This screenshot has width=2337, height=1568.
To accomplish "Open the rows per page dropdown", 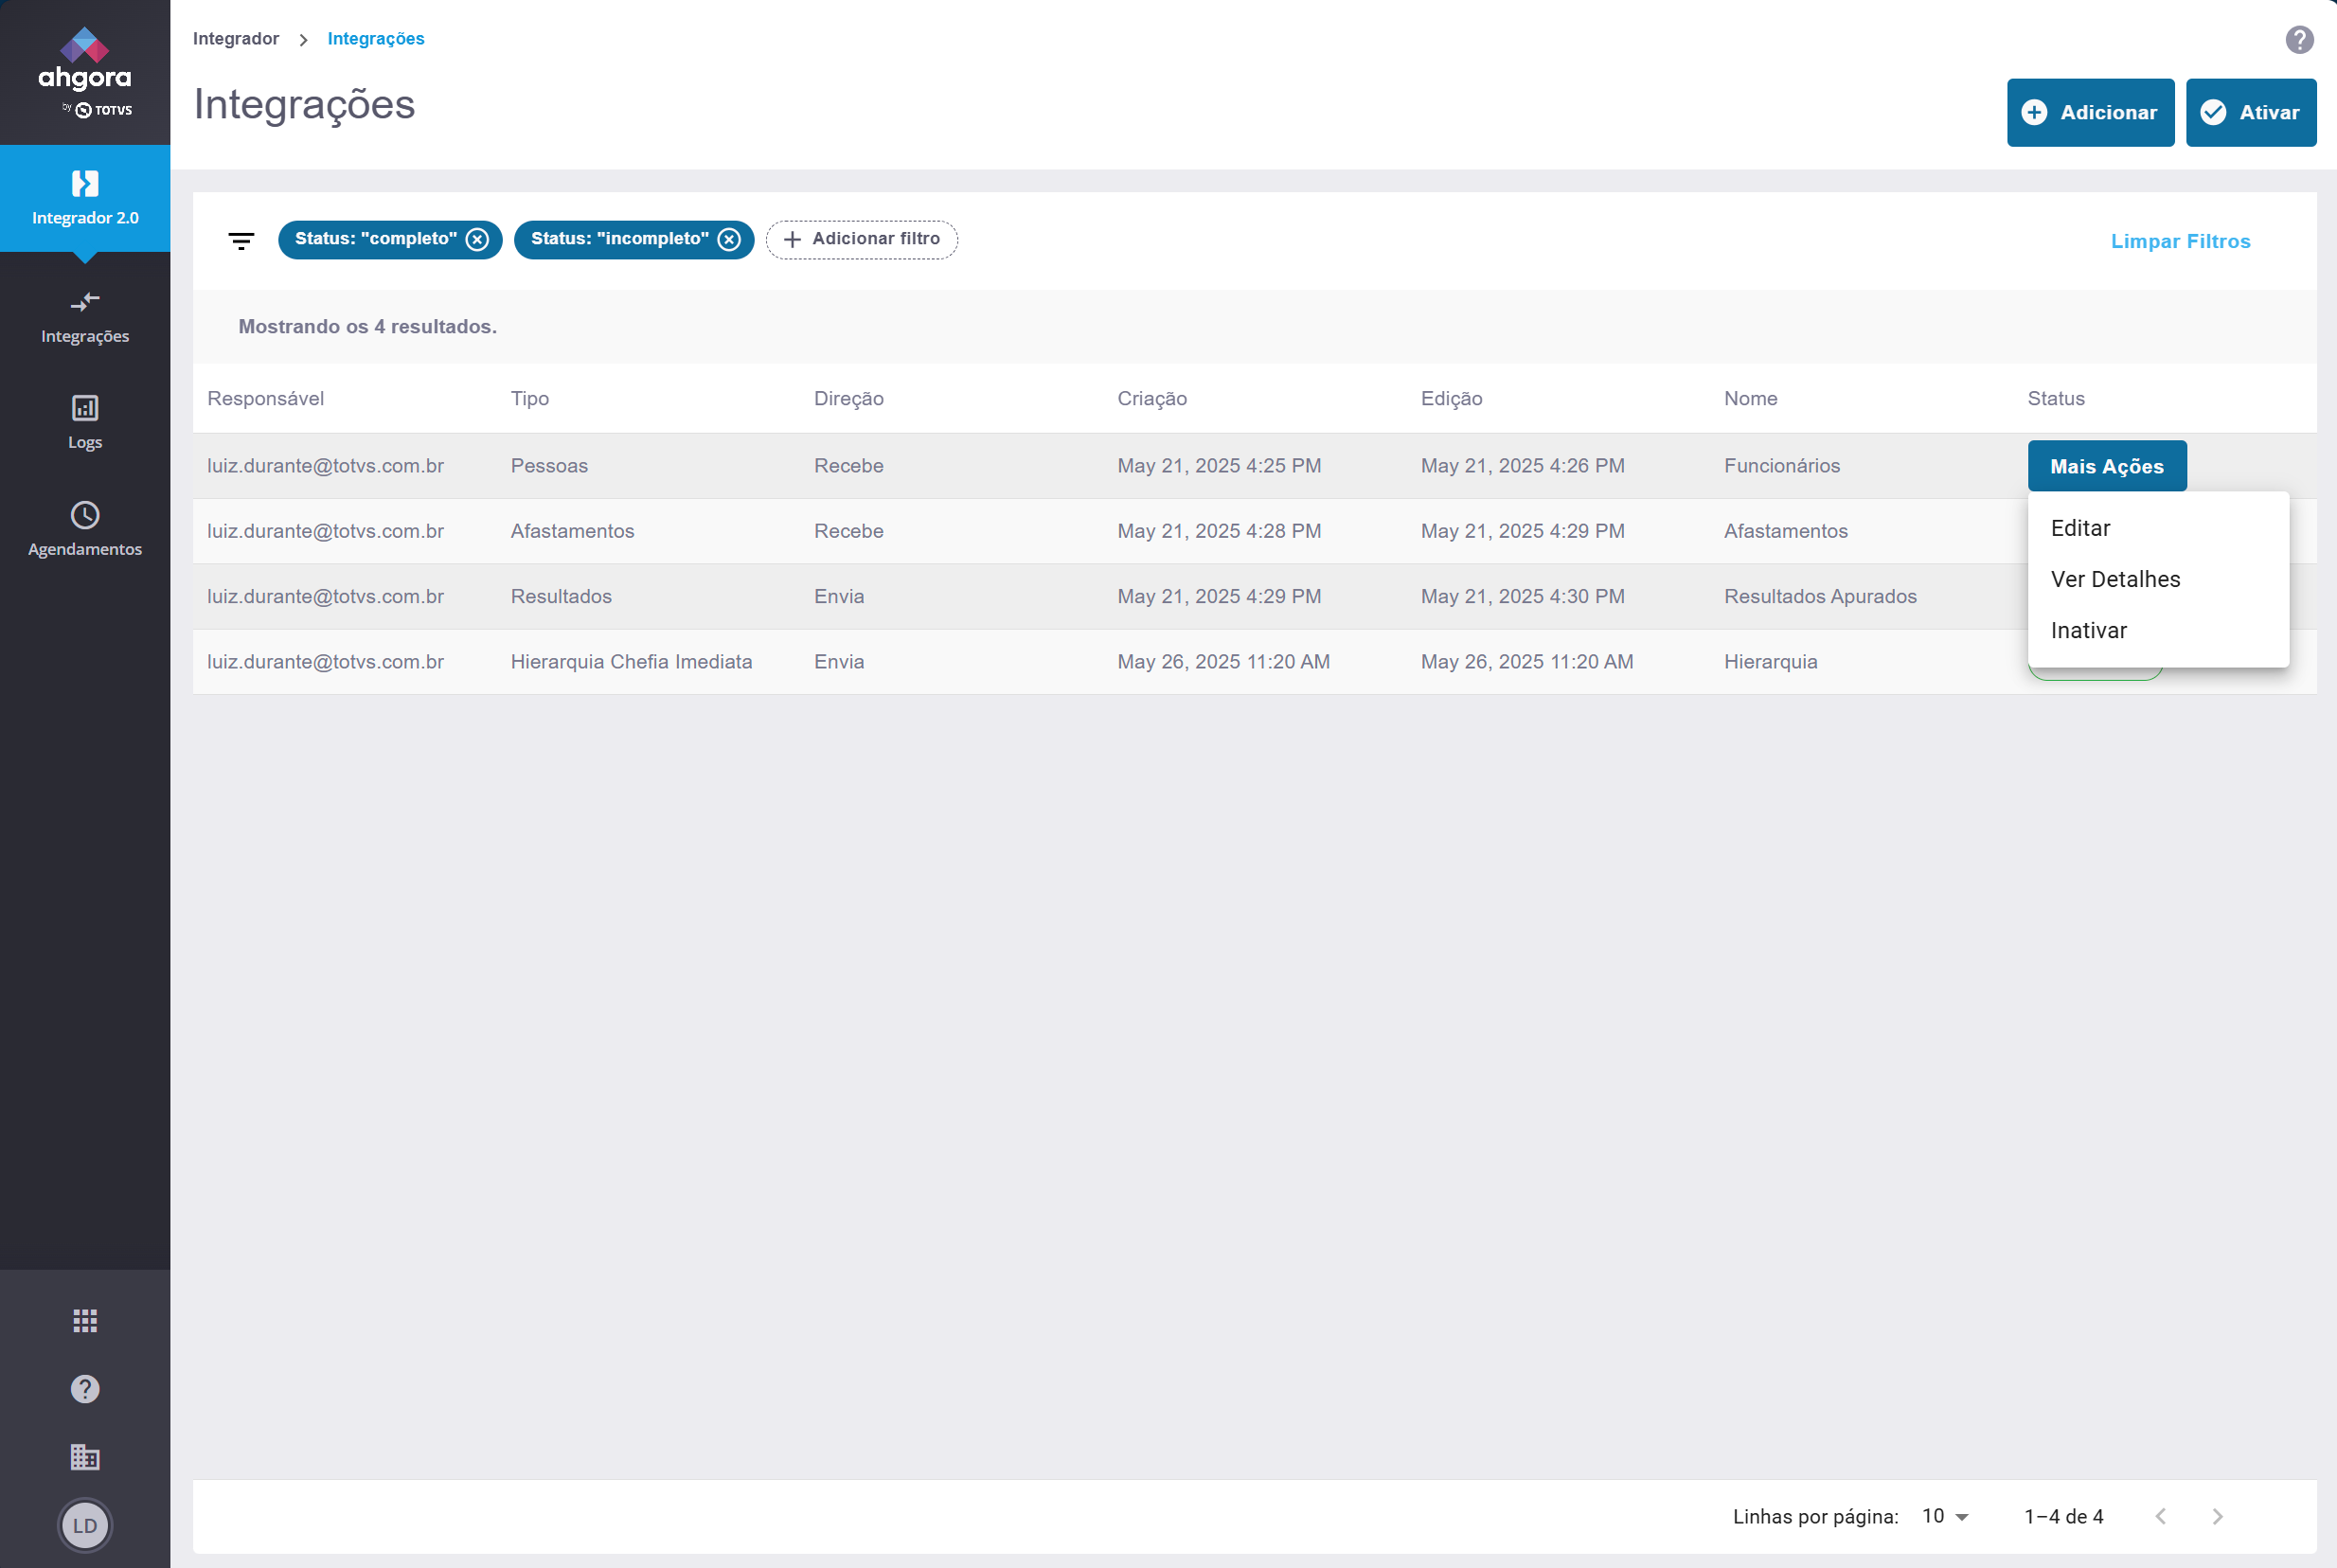I will 1945,1516.
